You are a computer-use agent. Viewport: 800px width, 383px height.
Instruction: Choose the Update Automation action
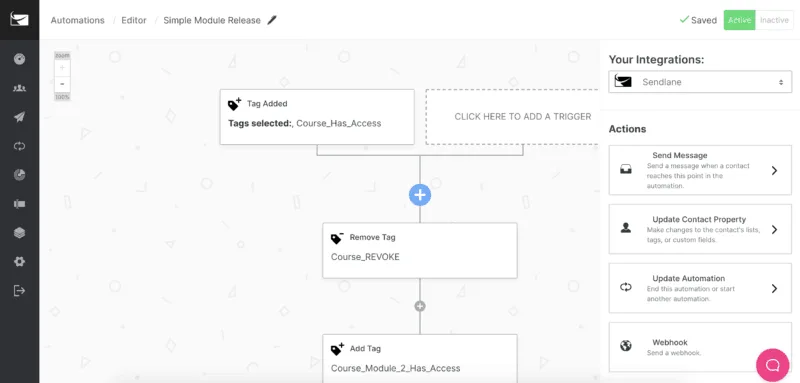(700, 288)
